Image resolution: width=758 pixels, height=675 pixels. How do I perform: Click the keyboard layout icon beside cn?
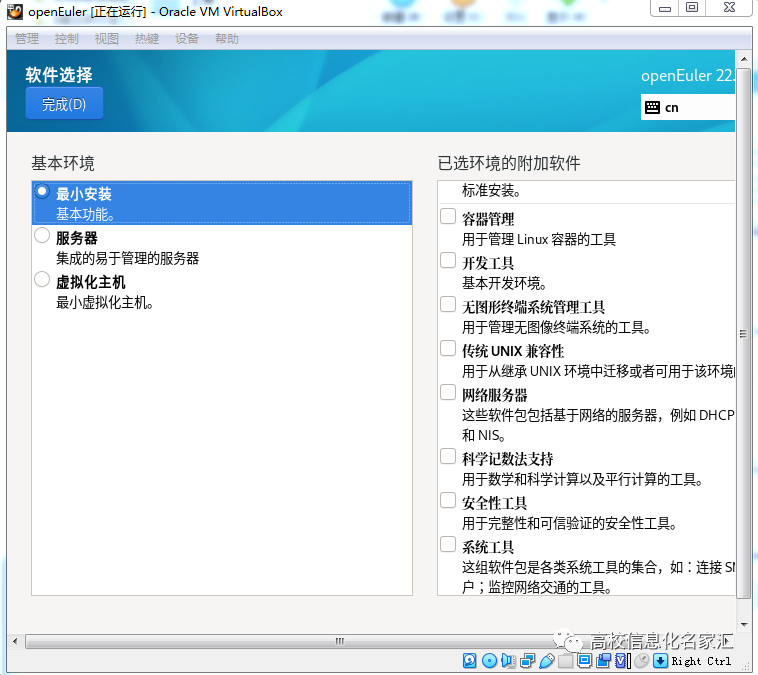(x=652, y=107)
